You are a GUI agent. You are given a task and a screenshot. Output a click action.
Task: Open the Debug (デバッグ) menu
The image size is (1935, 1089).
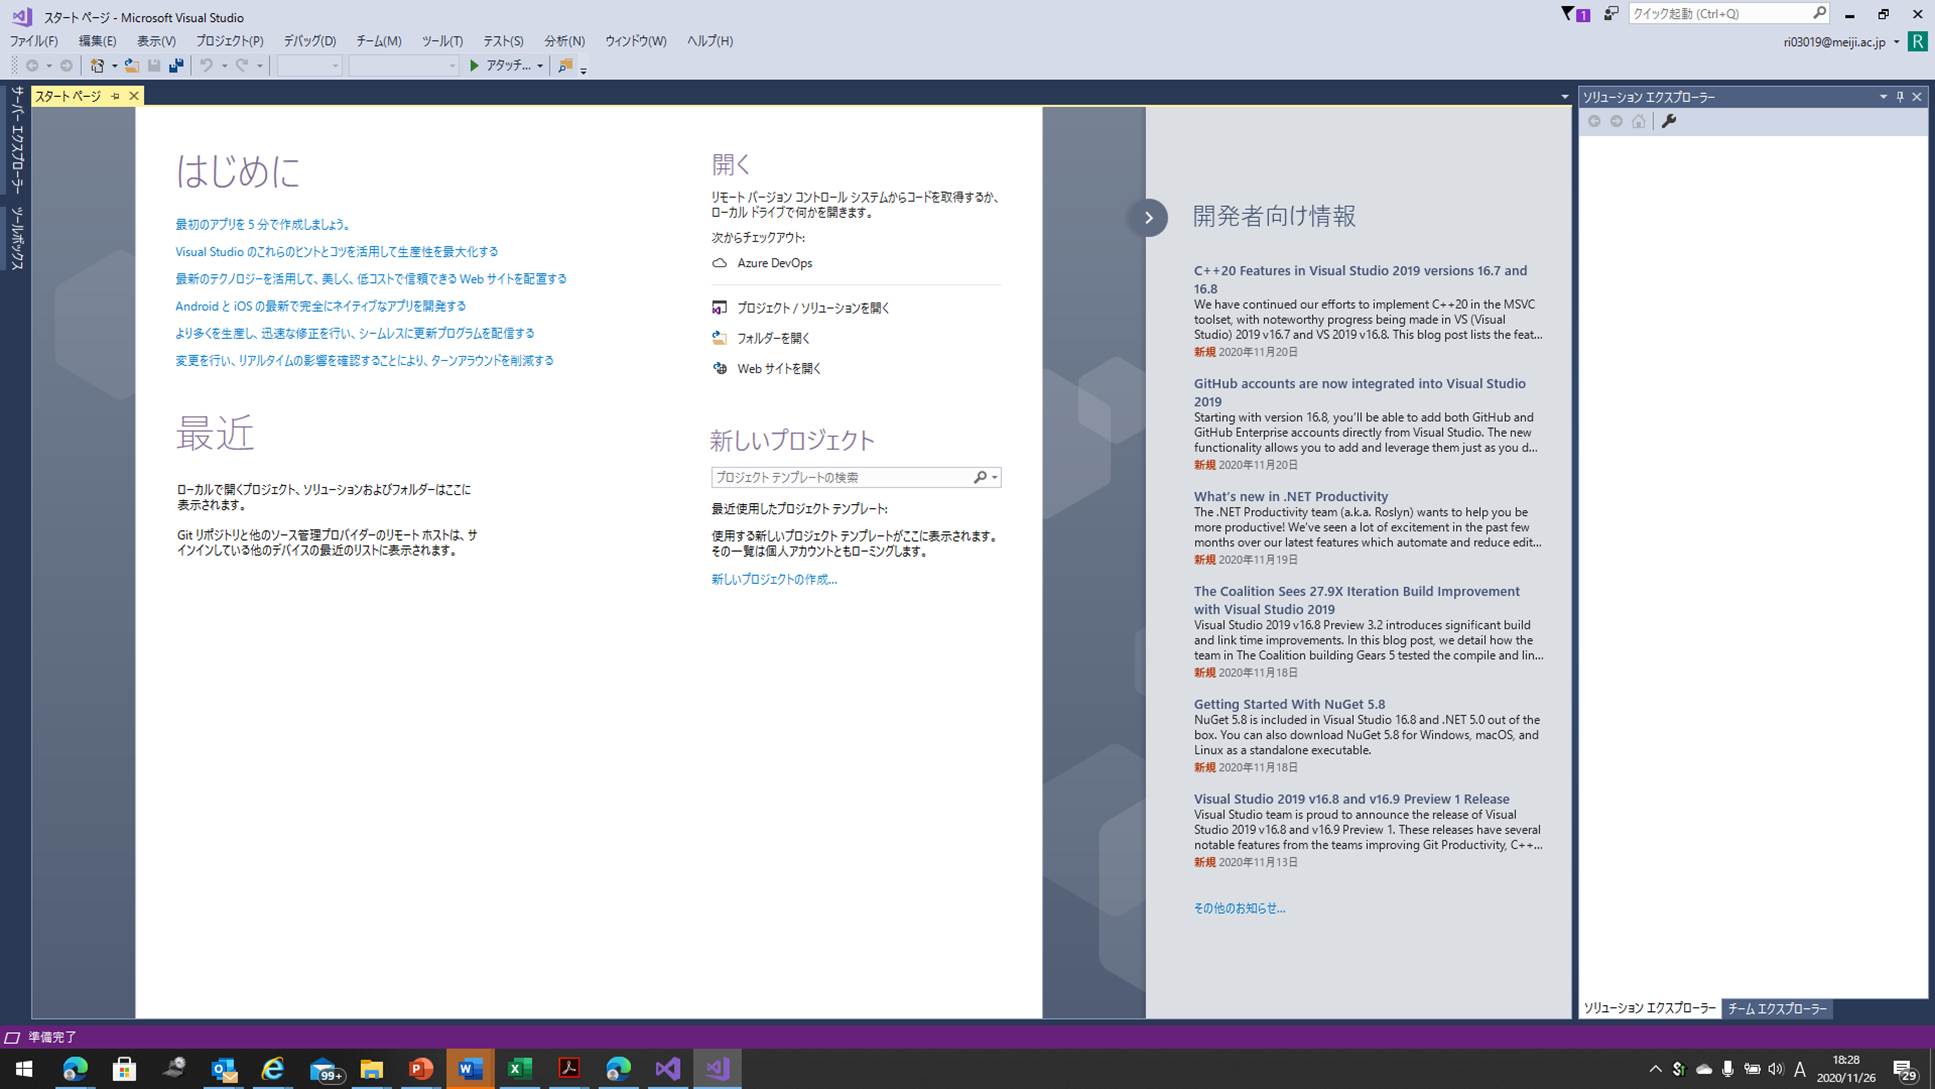coord(309,41)
